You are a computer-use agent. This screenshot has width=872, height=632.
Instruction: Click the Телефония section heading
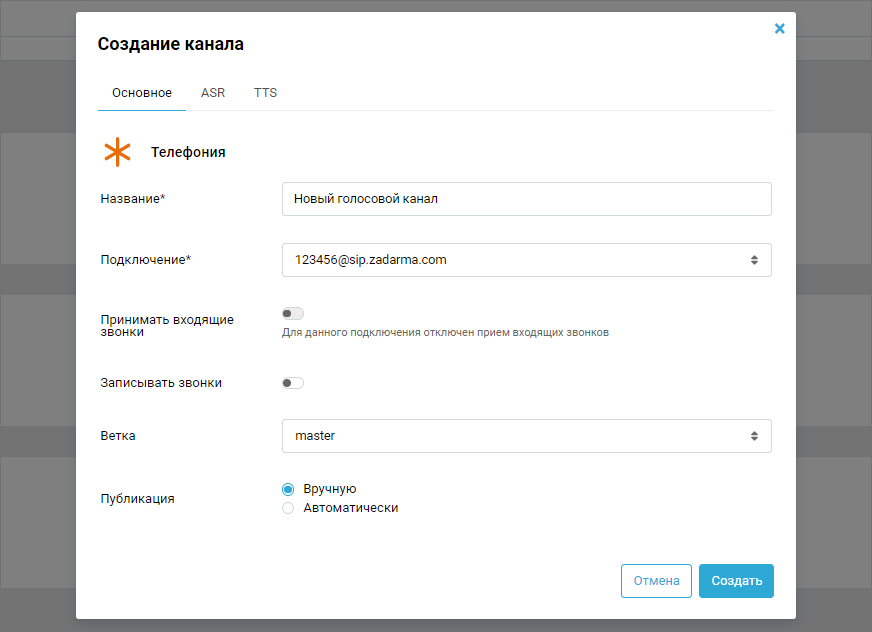click(x=188, y=153)
